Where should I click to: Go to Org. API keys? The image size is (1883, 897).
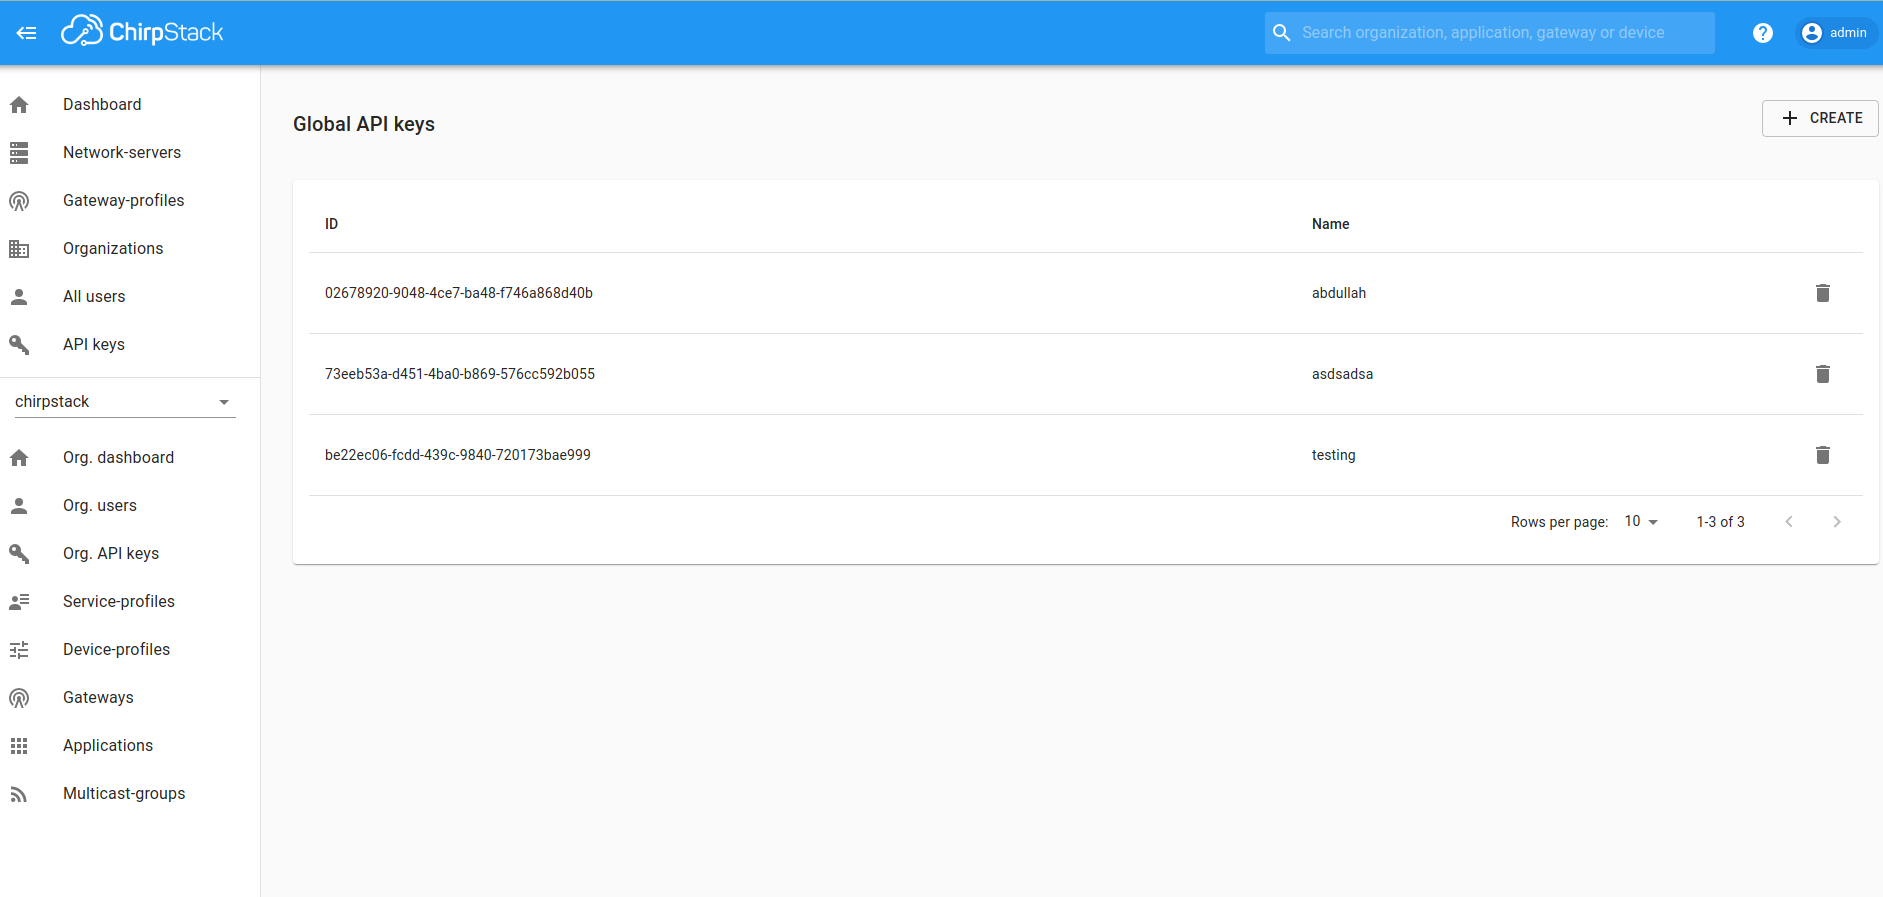(x=111, y=554)
